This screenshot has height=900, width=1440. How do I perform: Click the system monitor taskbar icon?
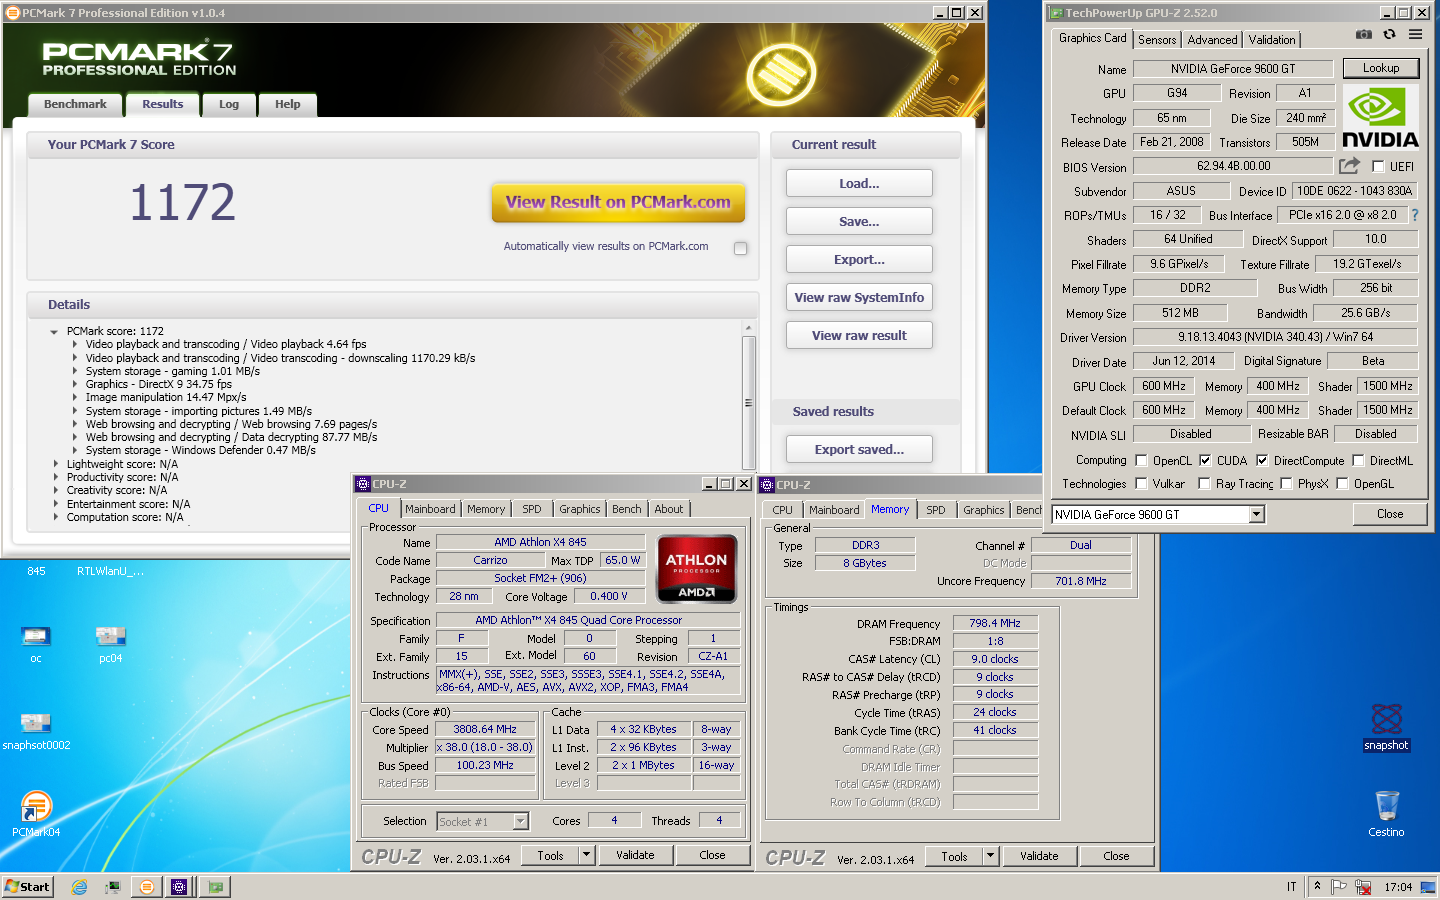coord(112,887)
